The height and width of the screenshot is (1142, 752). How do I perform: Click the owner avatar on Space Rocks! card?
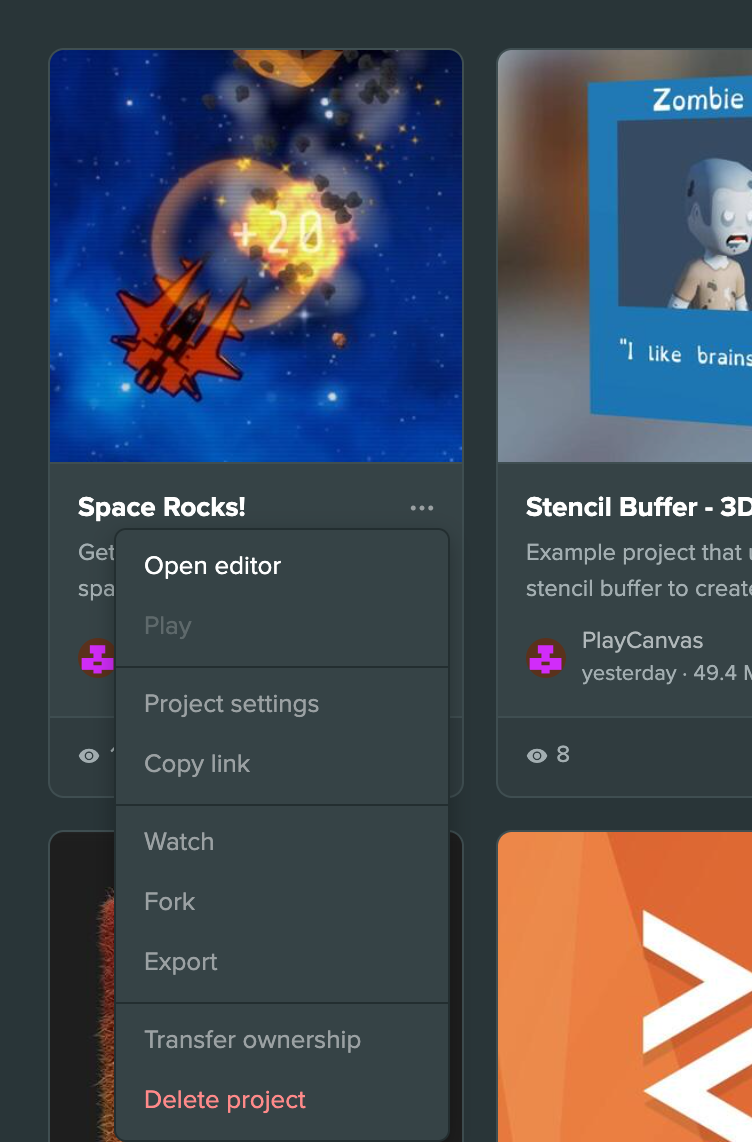[x=97, y=658]
